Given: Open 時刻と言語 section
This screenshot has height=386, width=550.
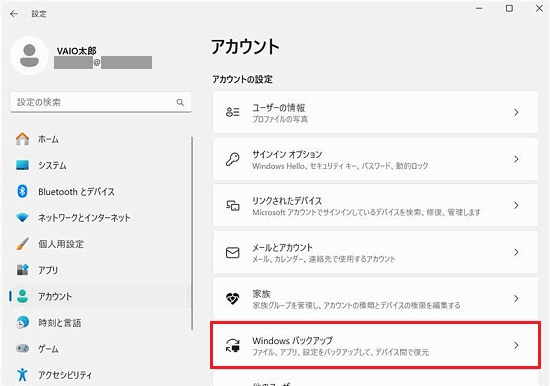Looking at the screenshot, I should (x=60, y=322).
